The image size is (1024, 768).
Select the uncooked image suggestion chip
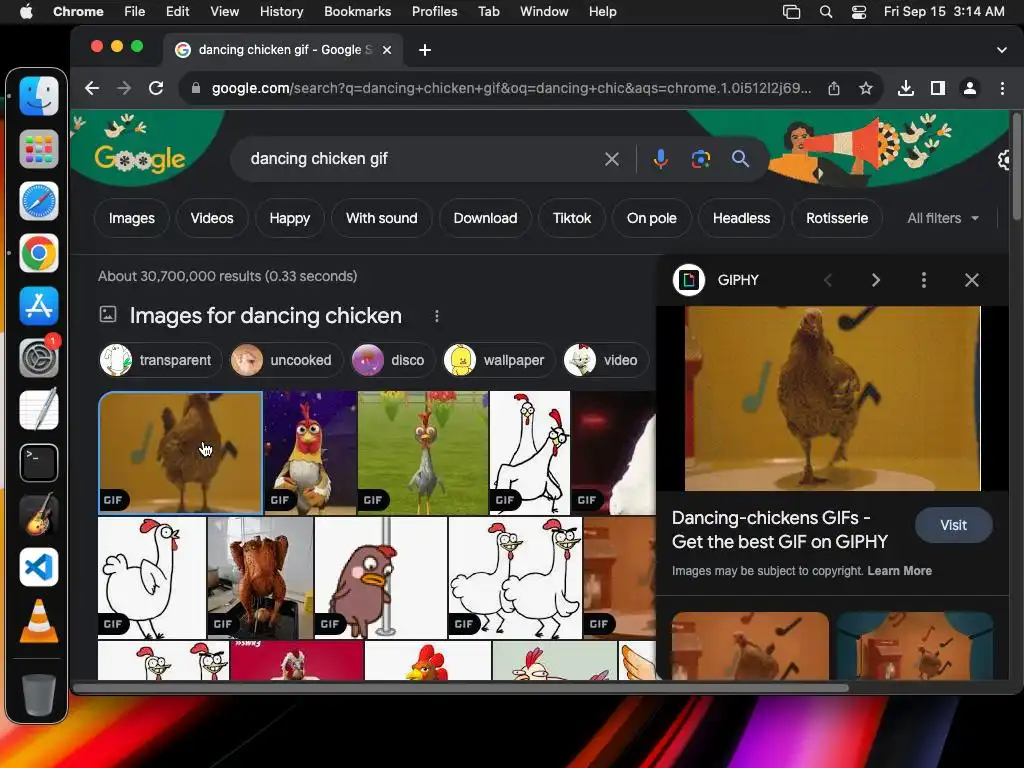pos(285,360)
